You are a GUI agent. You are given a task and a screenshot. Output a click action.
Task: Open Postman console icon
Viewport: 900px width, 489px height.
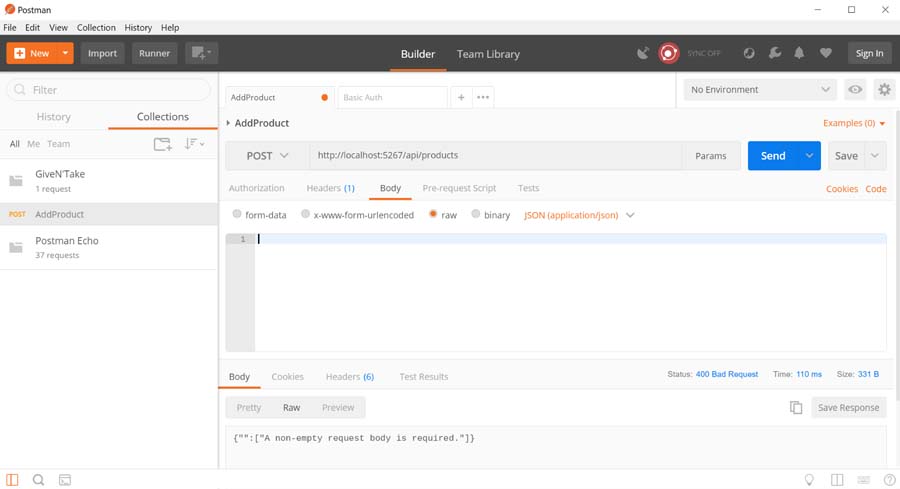point(65,480)
